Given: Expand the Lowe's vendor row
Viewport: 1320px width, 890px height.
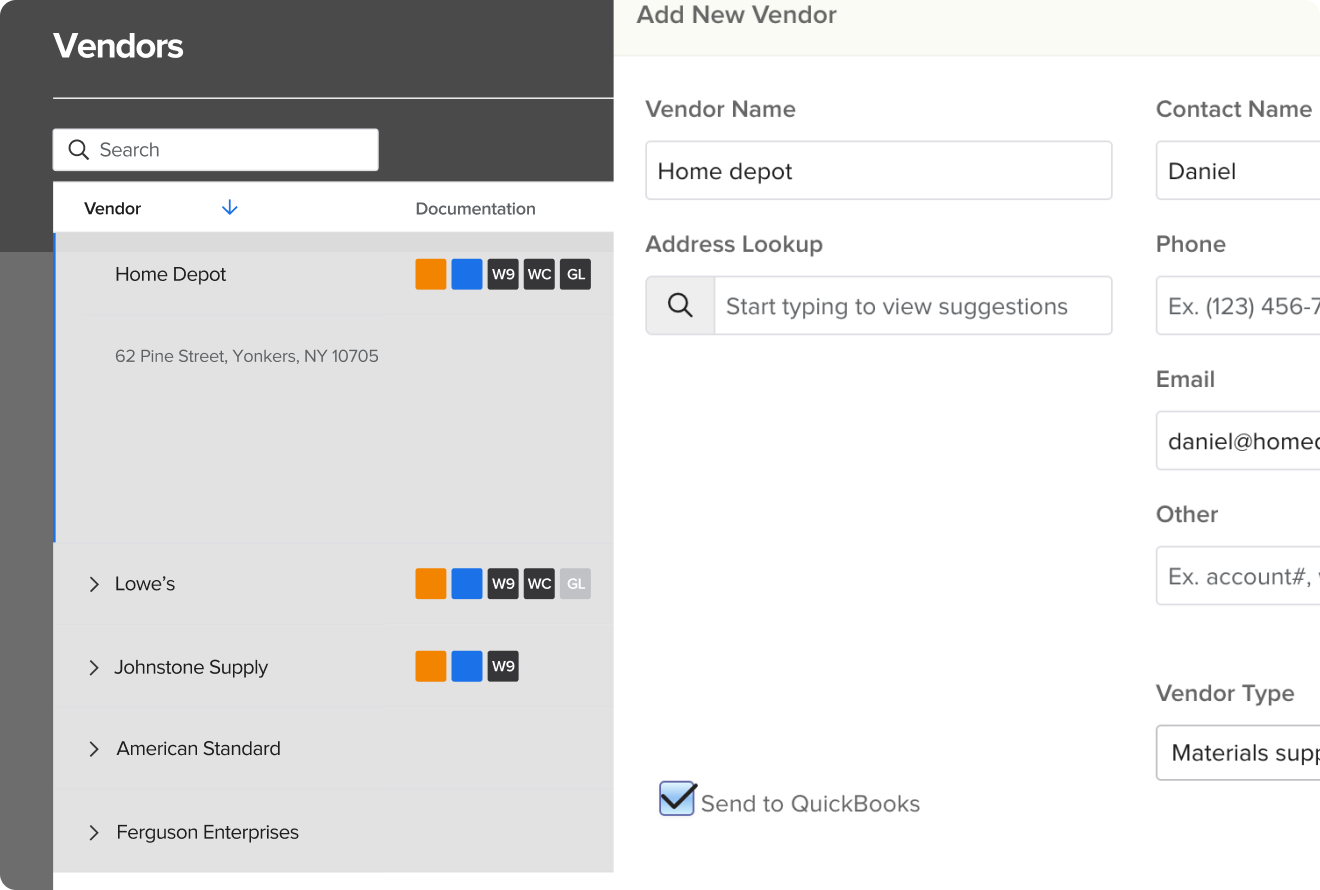Looking at the screenshot, I should click(94, 584).
